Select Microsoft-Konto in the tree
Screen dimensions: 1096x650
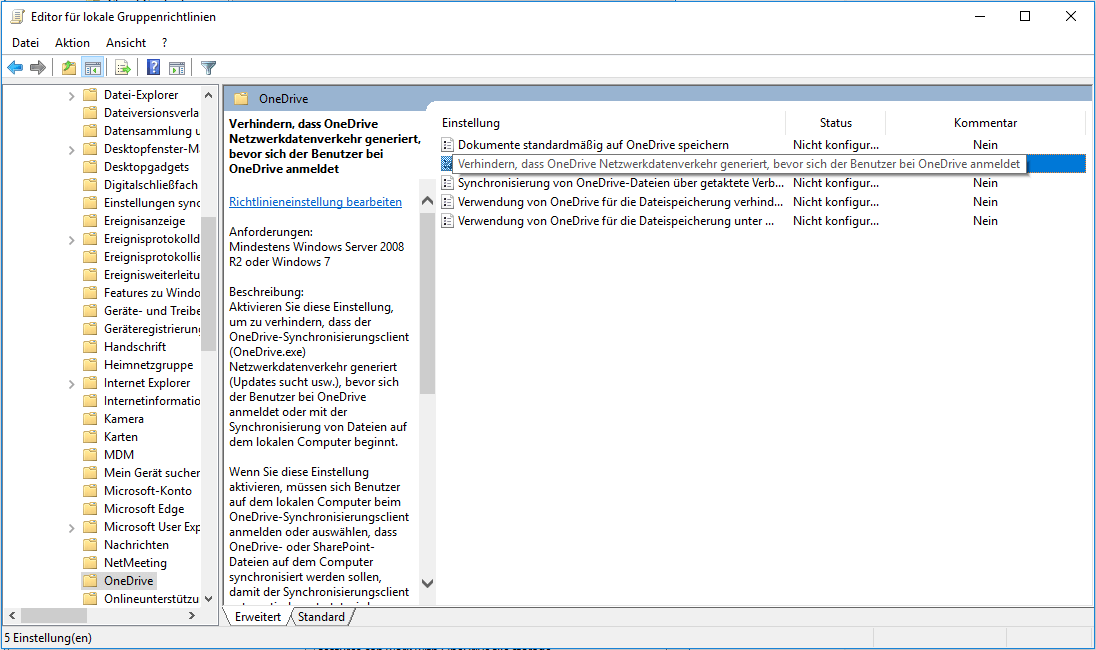(x=147, y=491)
